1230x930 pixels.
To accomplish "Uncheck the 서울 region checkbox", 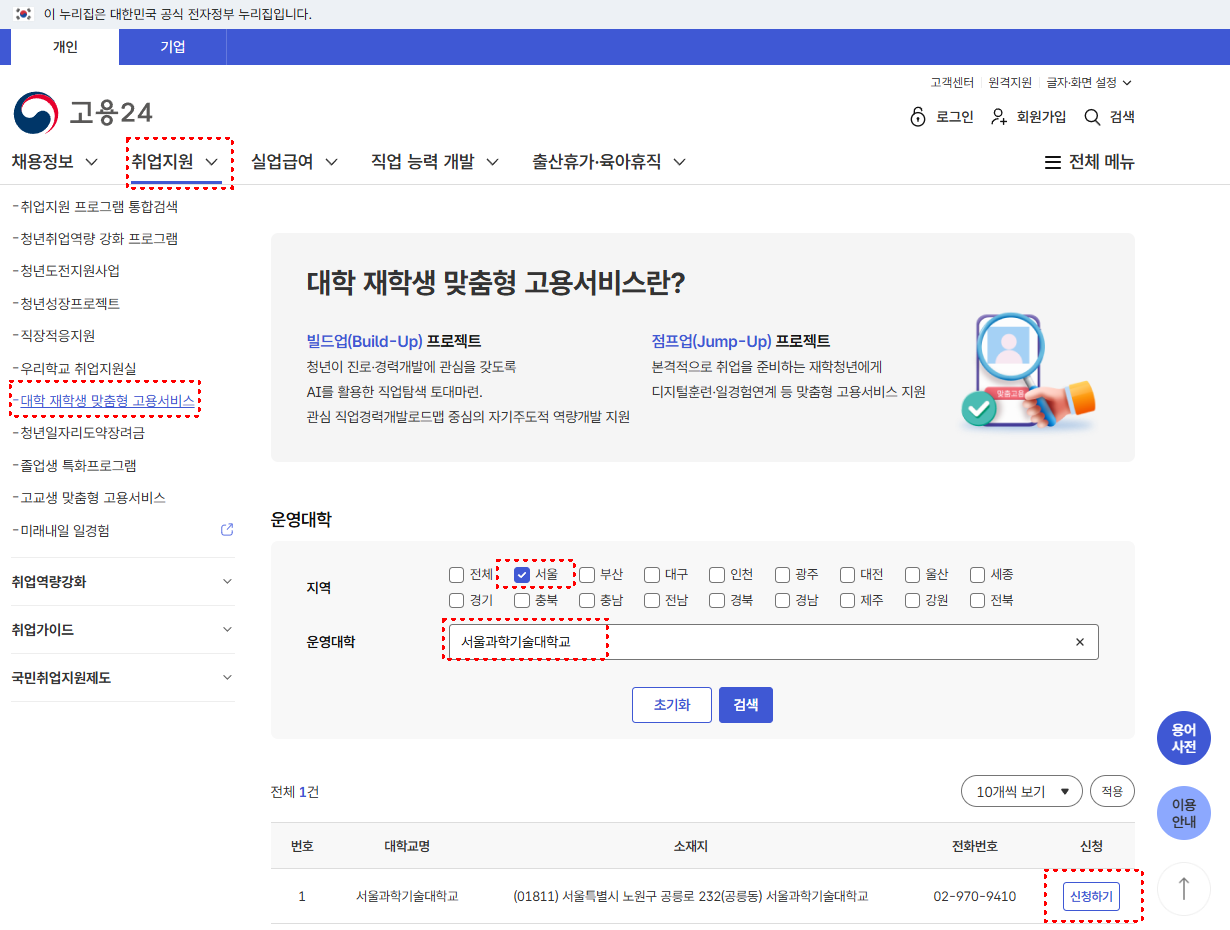I will [x=522, y=574].
